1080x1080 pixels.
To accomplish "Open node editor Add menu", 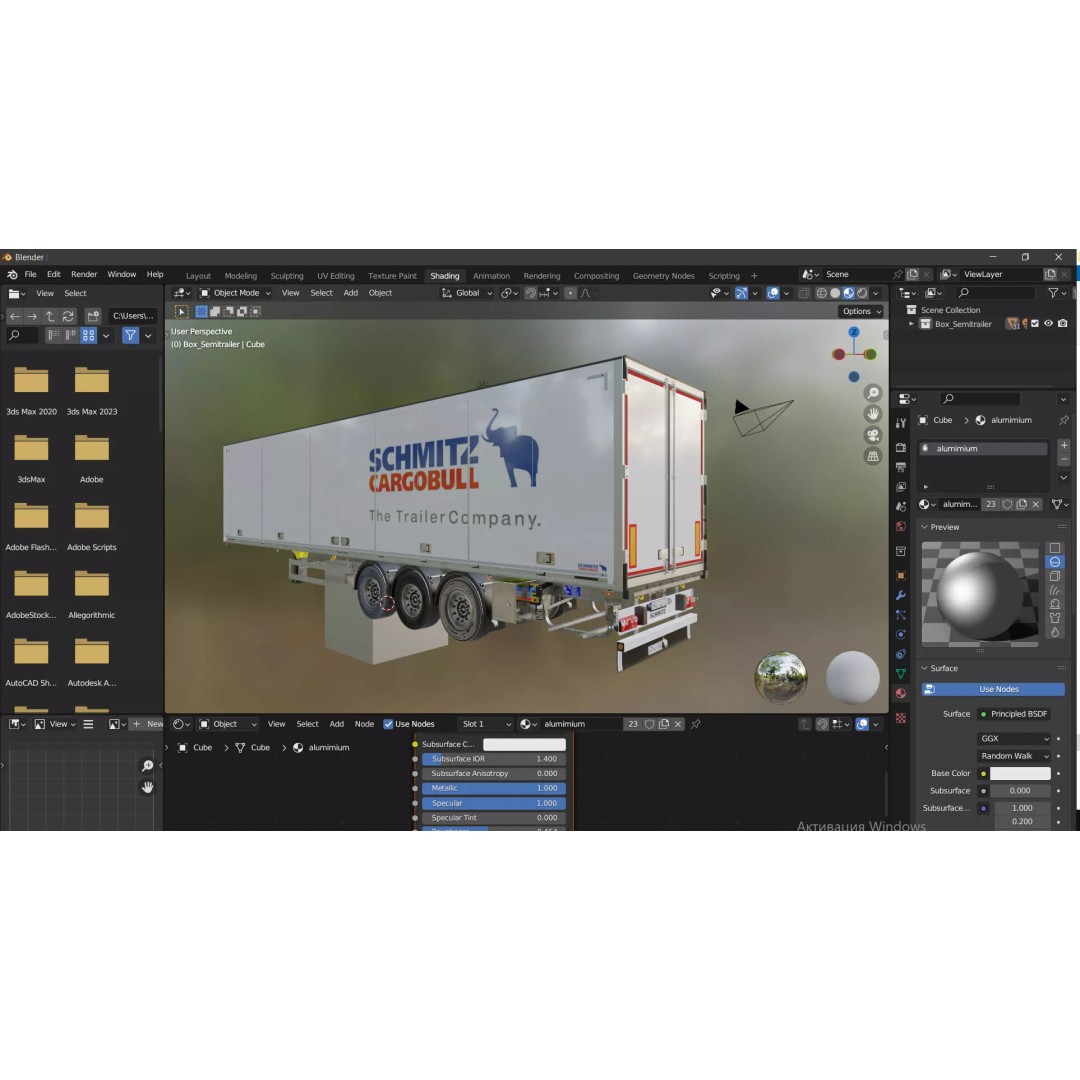I will pyautogui.click(x=336, y=724).
